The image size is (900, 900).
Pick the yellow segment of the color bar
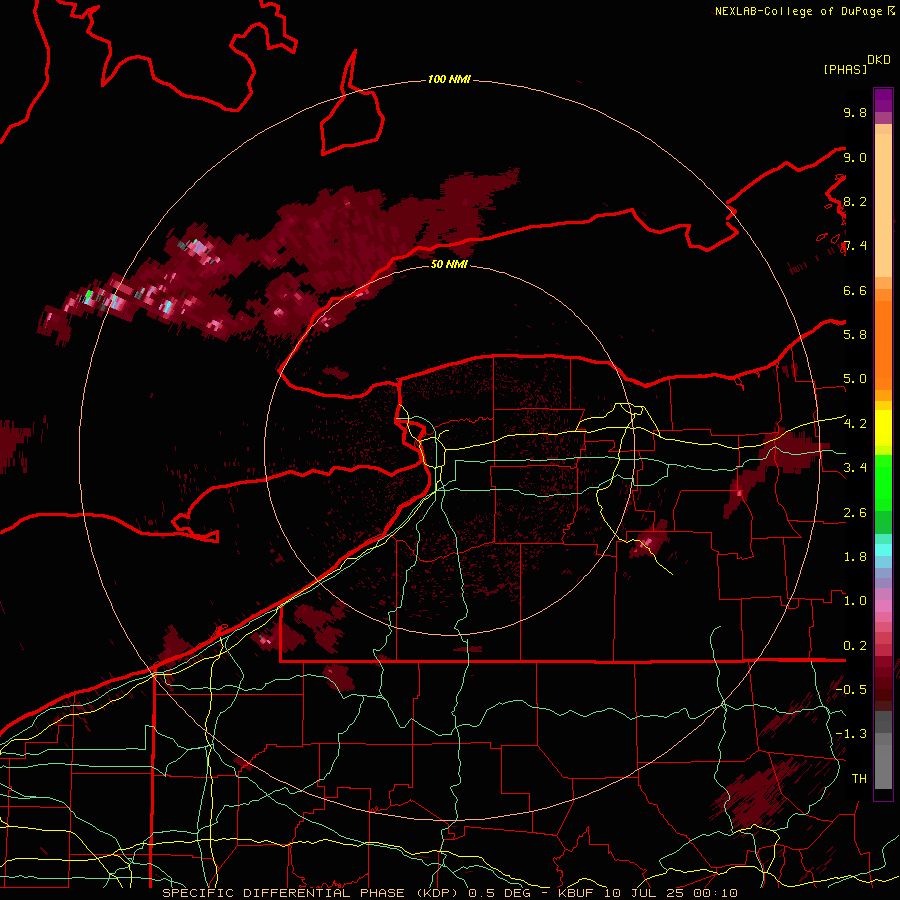[883, 428]
